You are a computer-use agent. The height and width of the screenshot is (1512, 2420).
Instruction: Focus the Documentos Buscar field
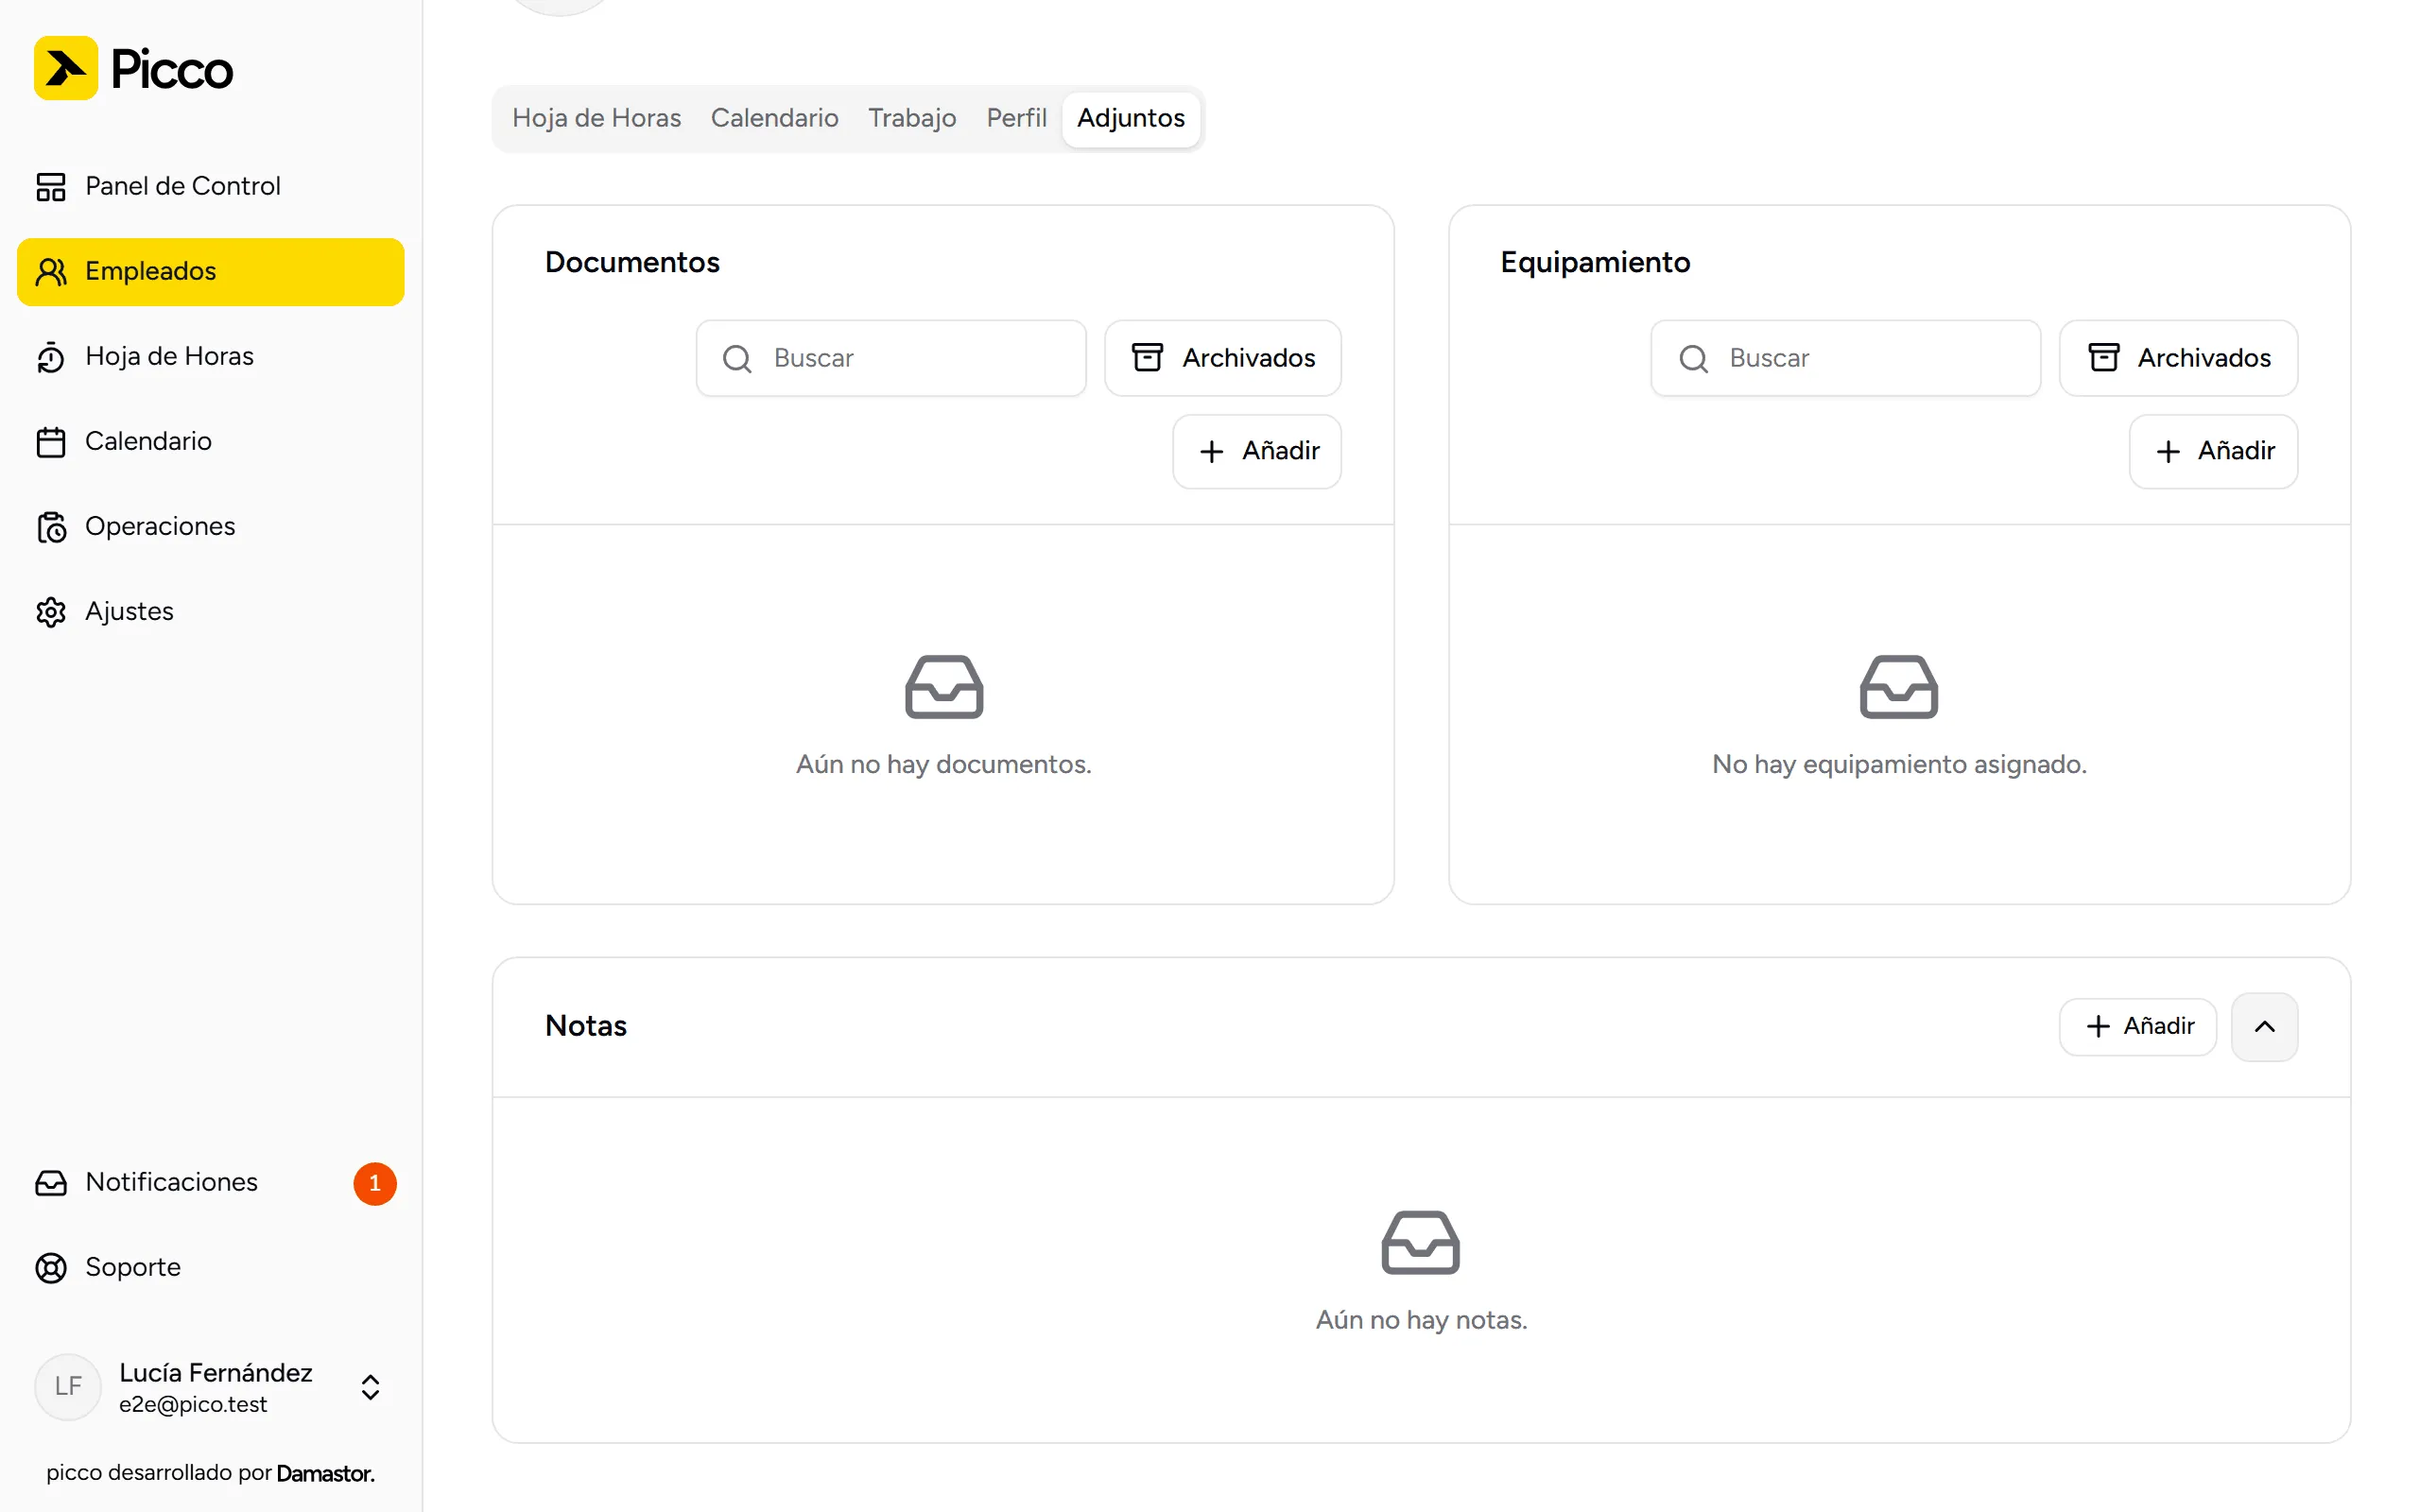tap(891, 358)
